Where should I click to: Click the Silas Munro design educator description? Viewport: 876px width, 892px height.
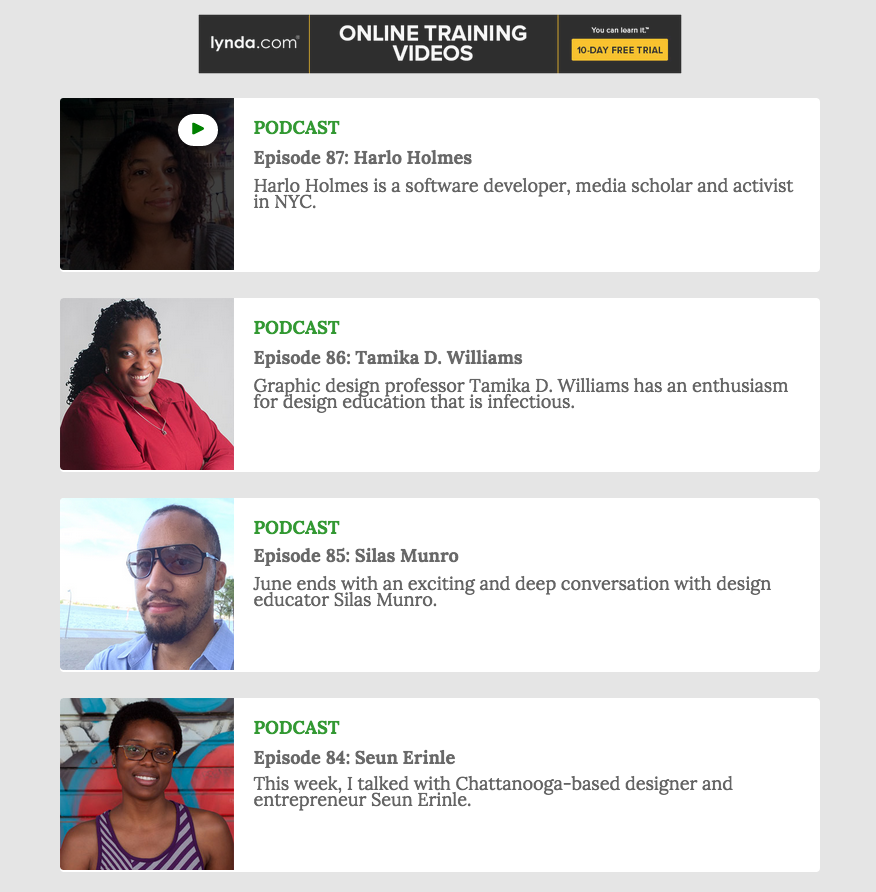click(512, 592)
